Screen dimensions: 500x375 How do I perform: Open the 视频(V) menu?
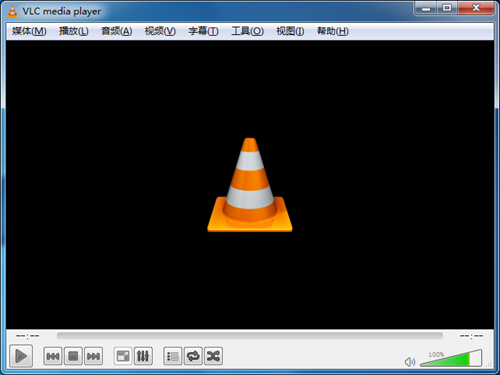click(160, 31)
